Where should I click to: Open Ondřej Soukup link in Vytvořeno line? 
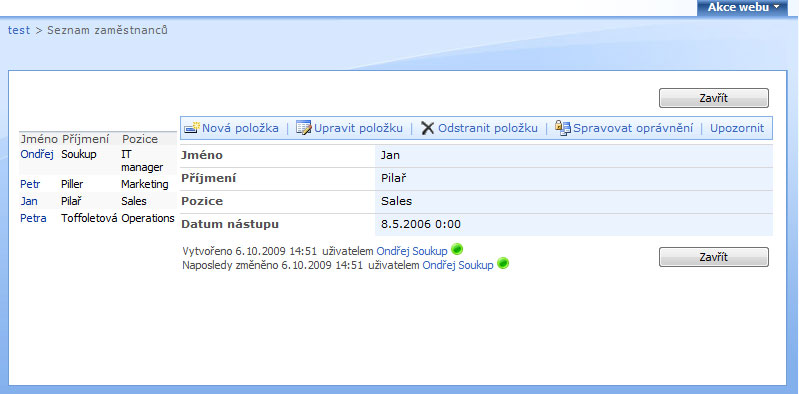coord(412,251)
